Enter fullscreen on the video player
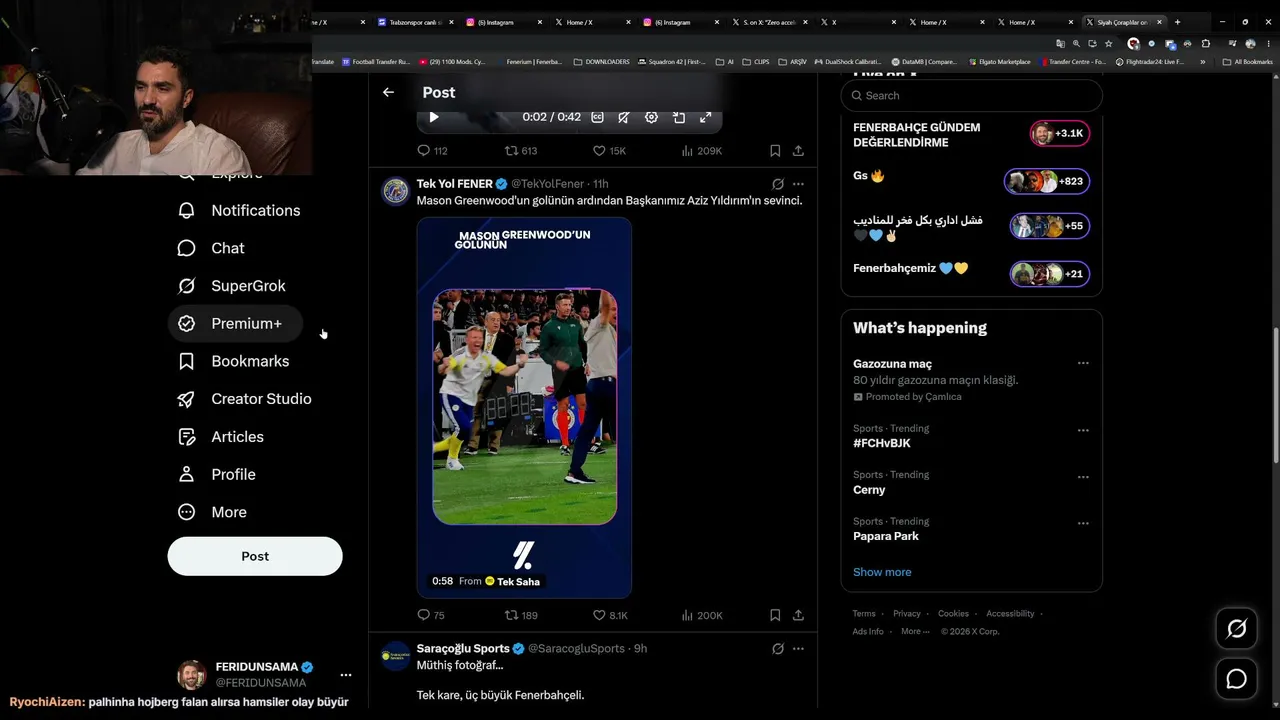Image resolution: width=1280 pixels, height=720 pixels. click(x=705, y=117)
